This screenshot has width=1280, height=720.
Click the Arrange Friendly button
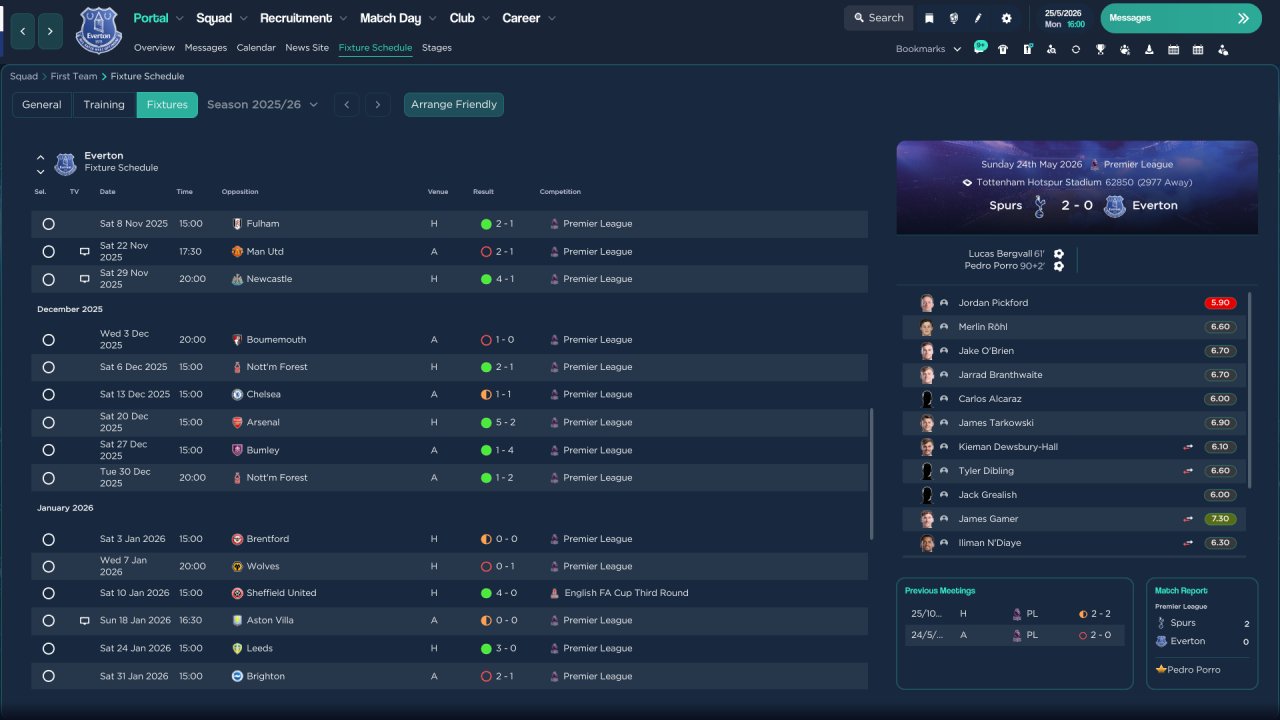coord(454,105)
